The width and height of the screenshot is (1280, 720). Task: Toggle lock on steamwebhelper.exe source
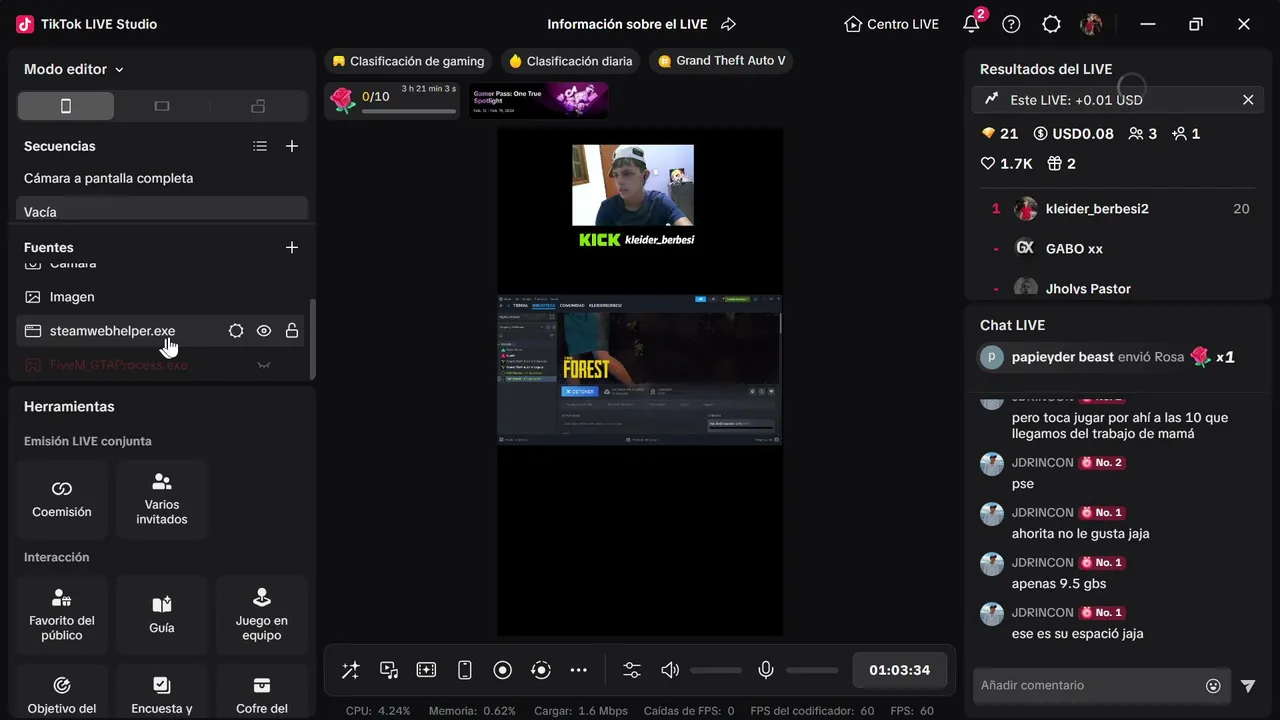(x=292, y=331)
